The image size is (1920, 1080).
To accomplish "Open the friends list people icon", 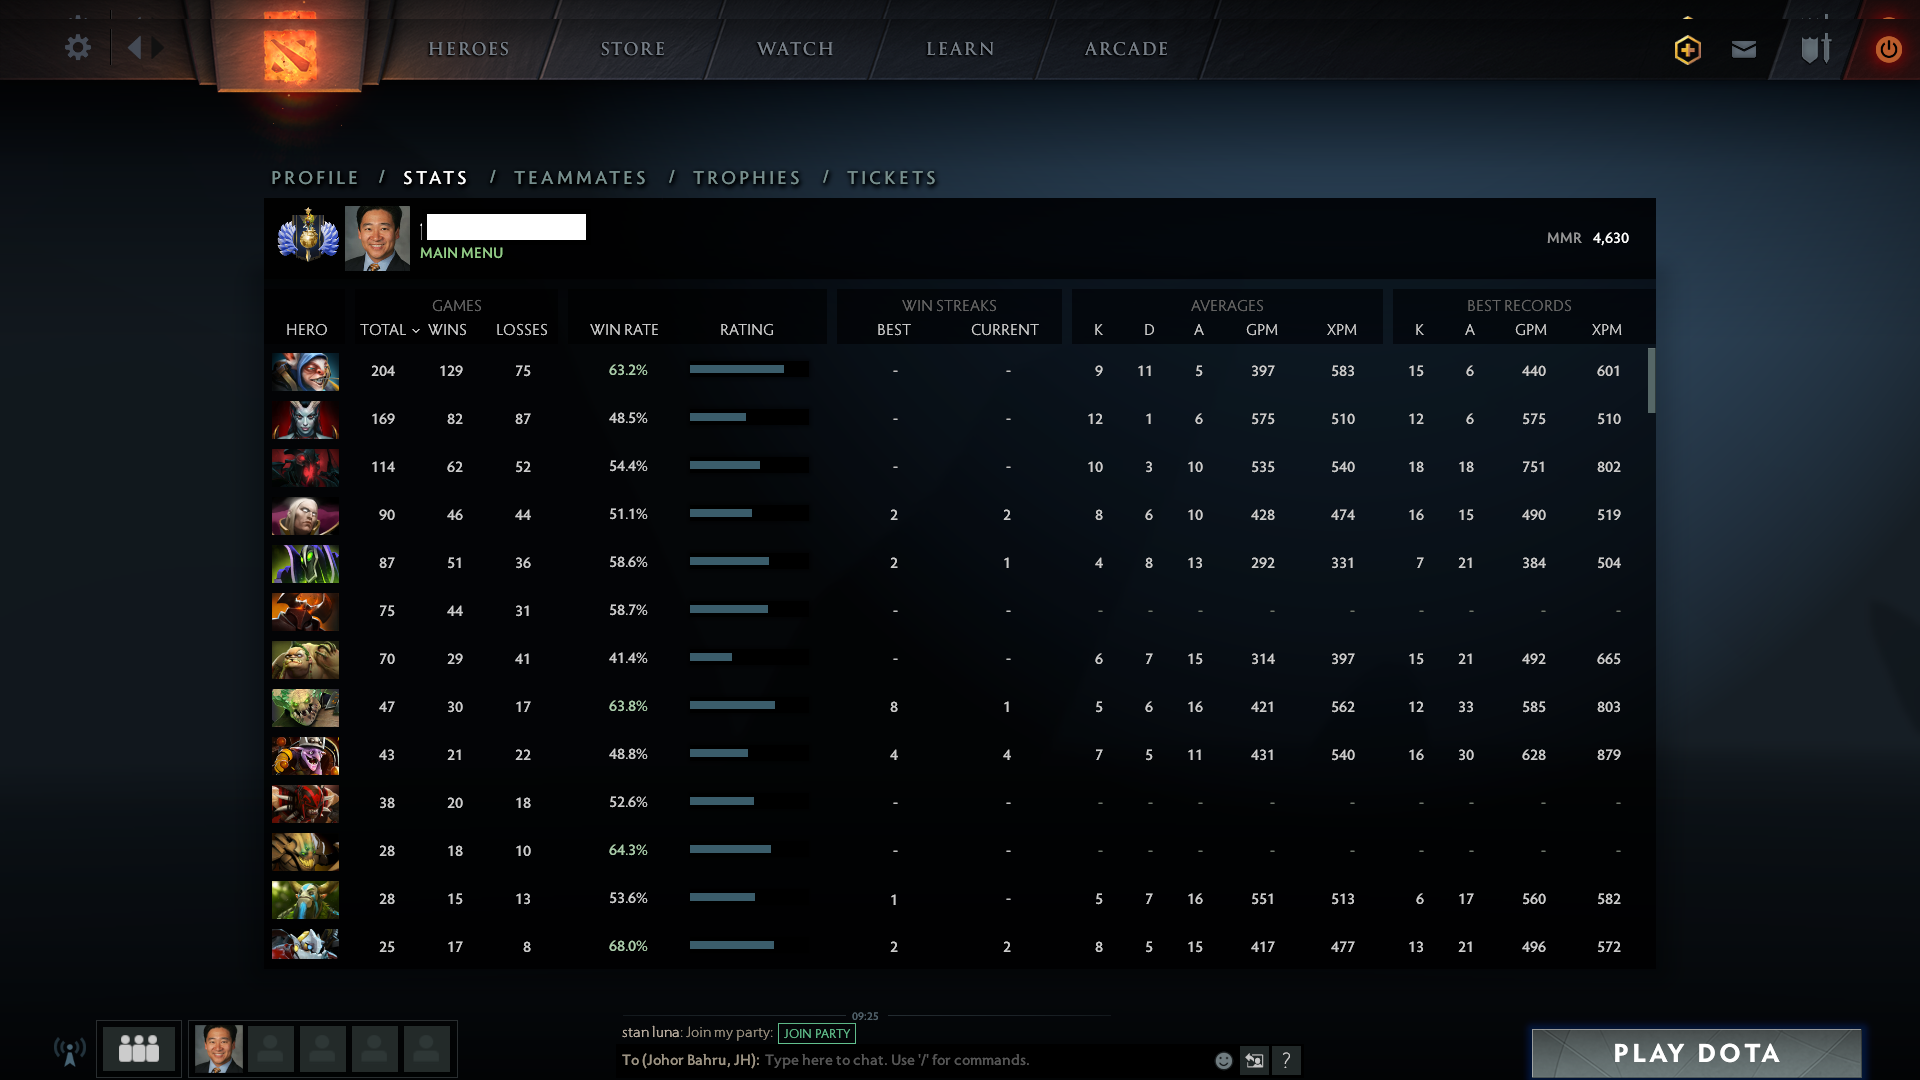I will 139,1049.
